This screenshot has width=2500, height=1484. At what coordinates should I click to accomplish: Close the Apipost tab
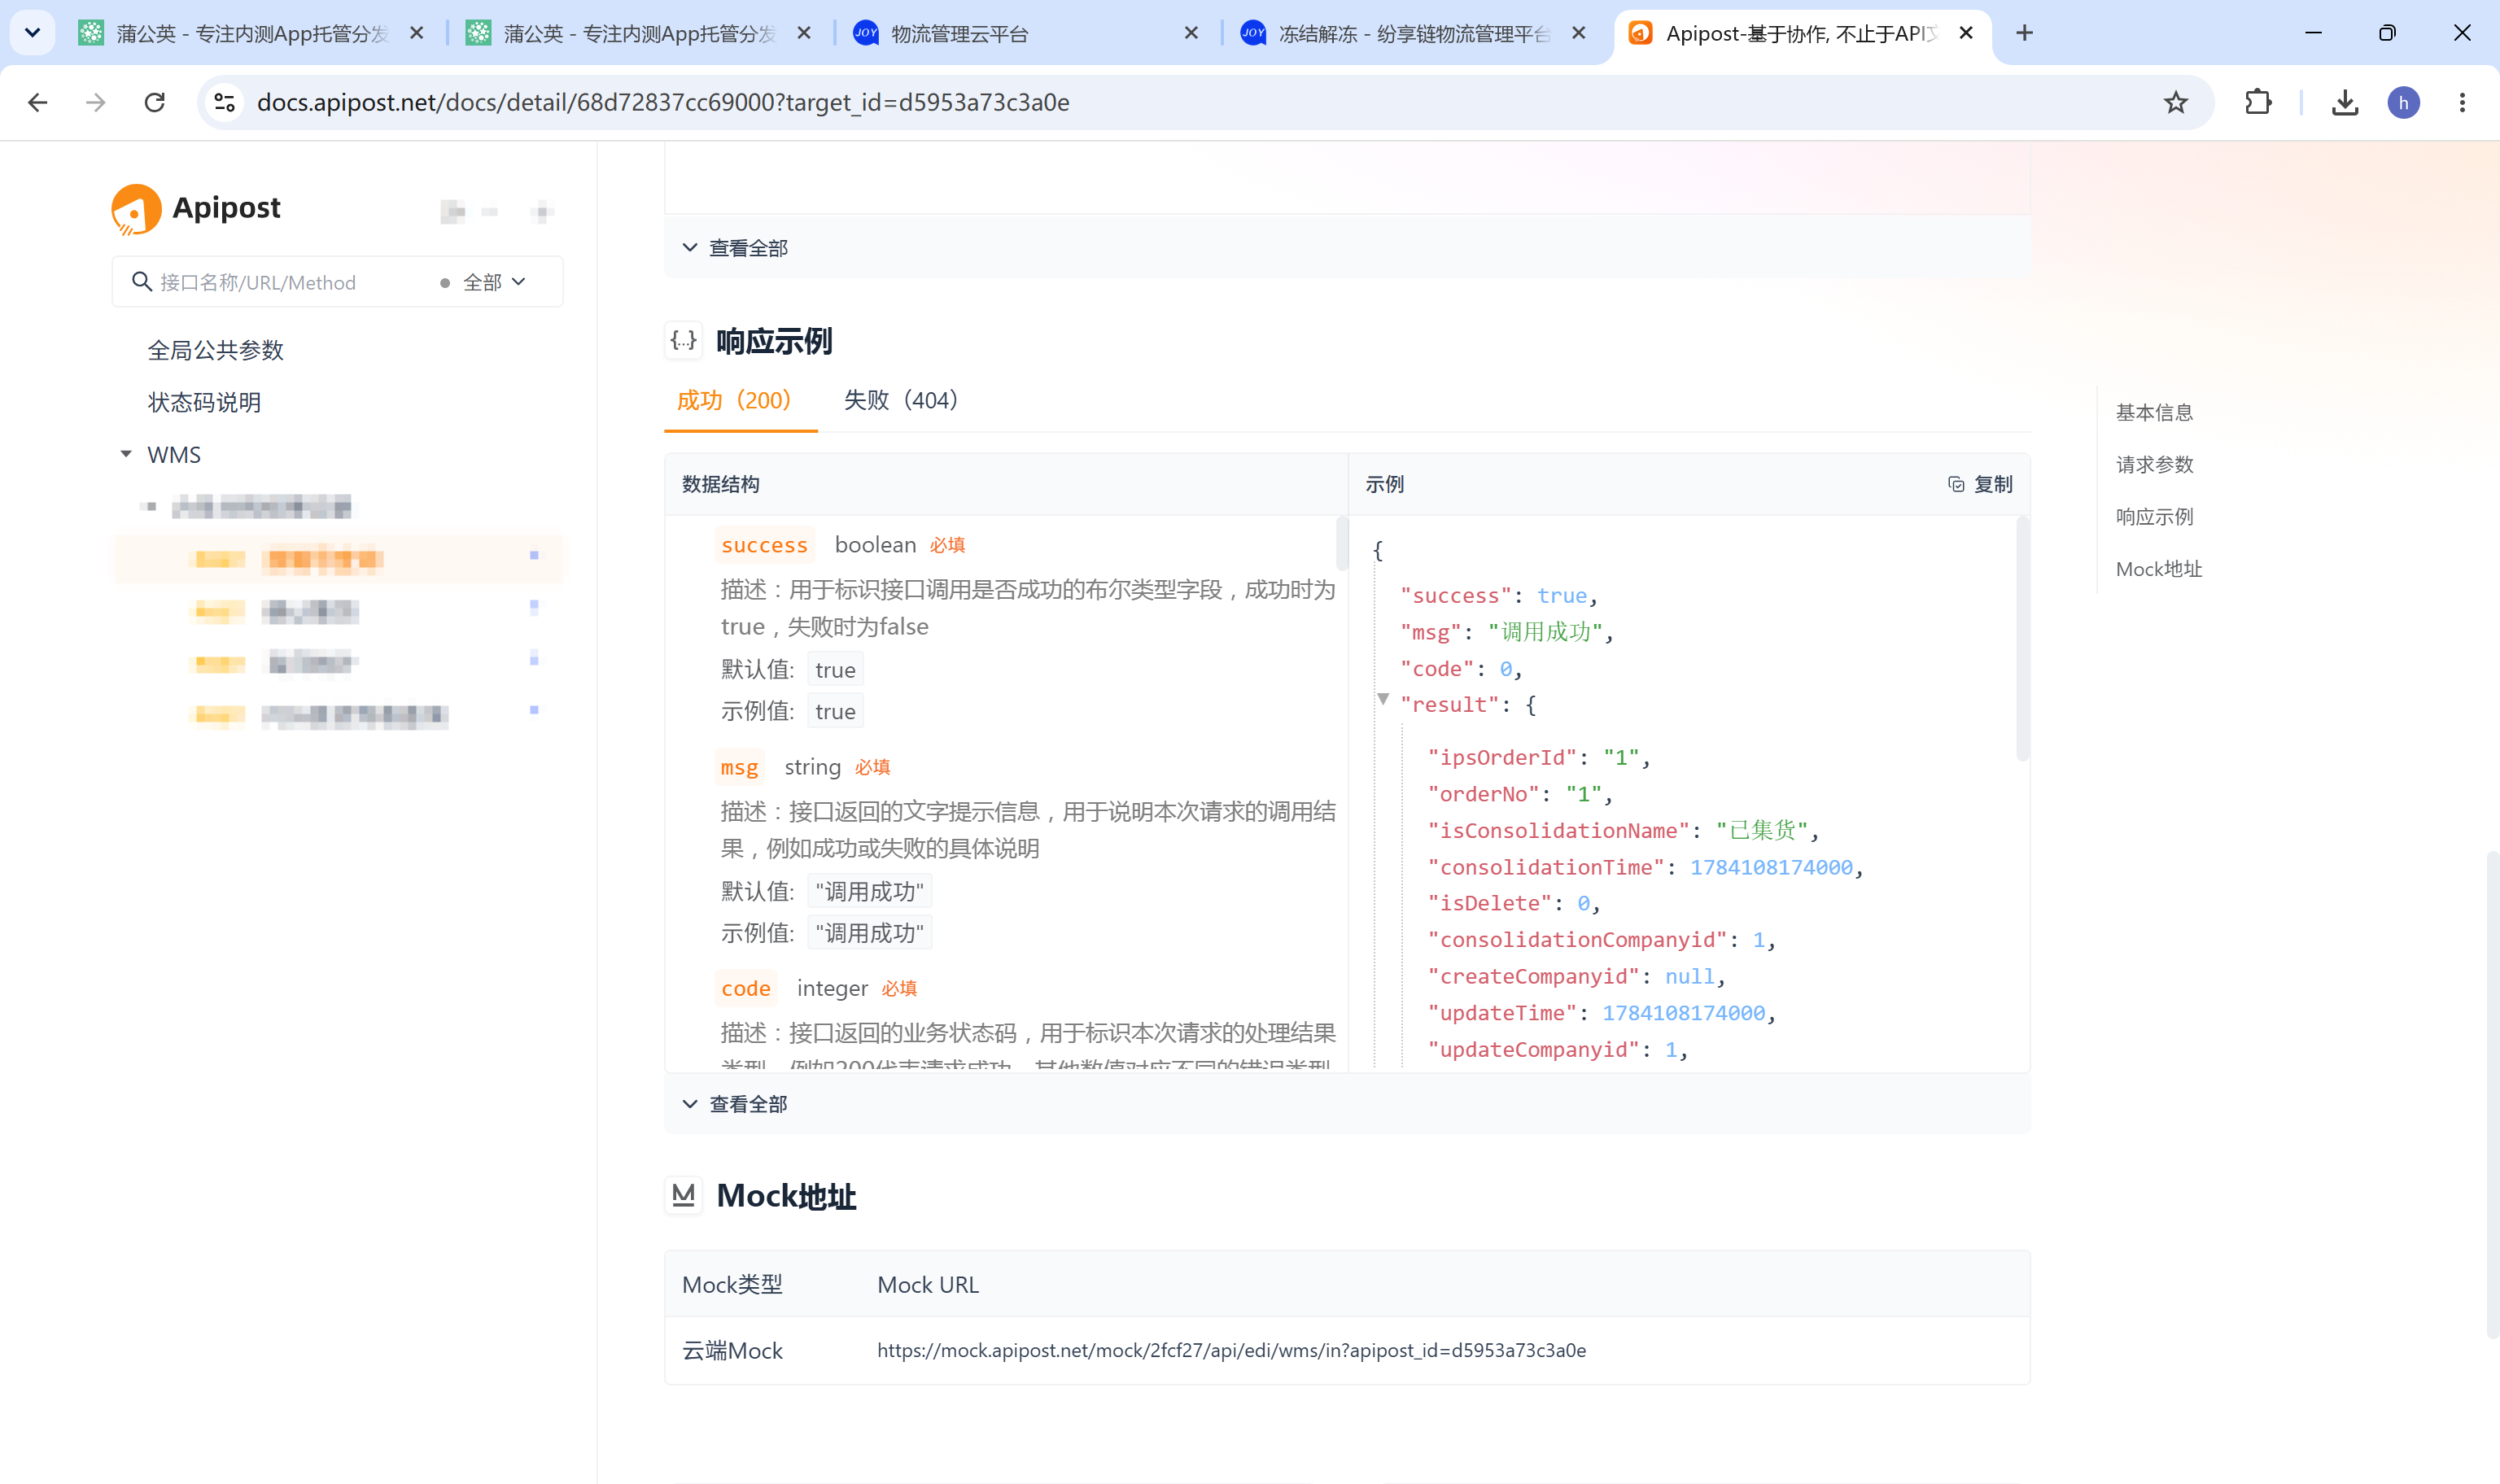(x=1966, y=33)
